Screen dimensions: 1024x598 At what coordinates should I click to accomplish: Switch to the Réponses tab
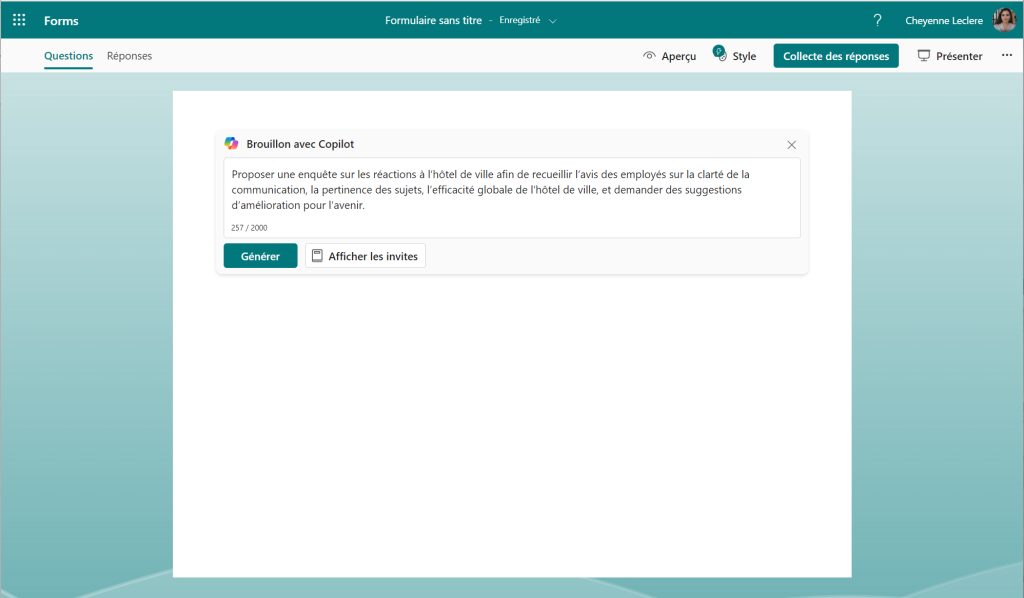click(129, 56)
